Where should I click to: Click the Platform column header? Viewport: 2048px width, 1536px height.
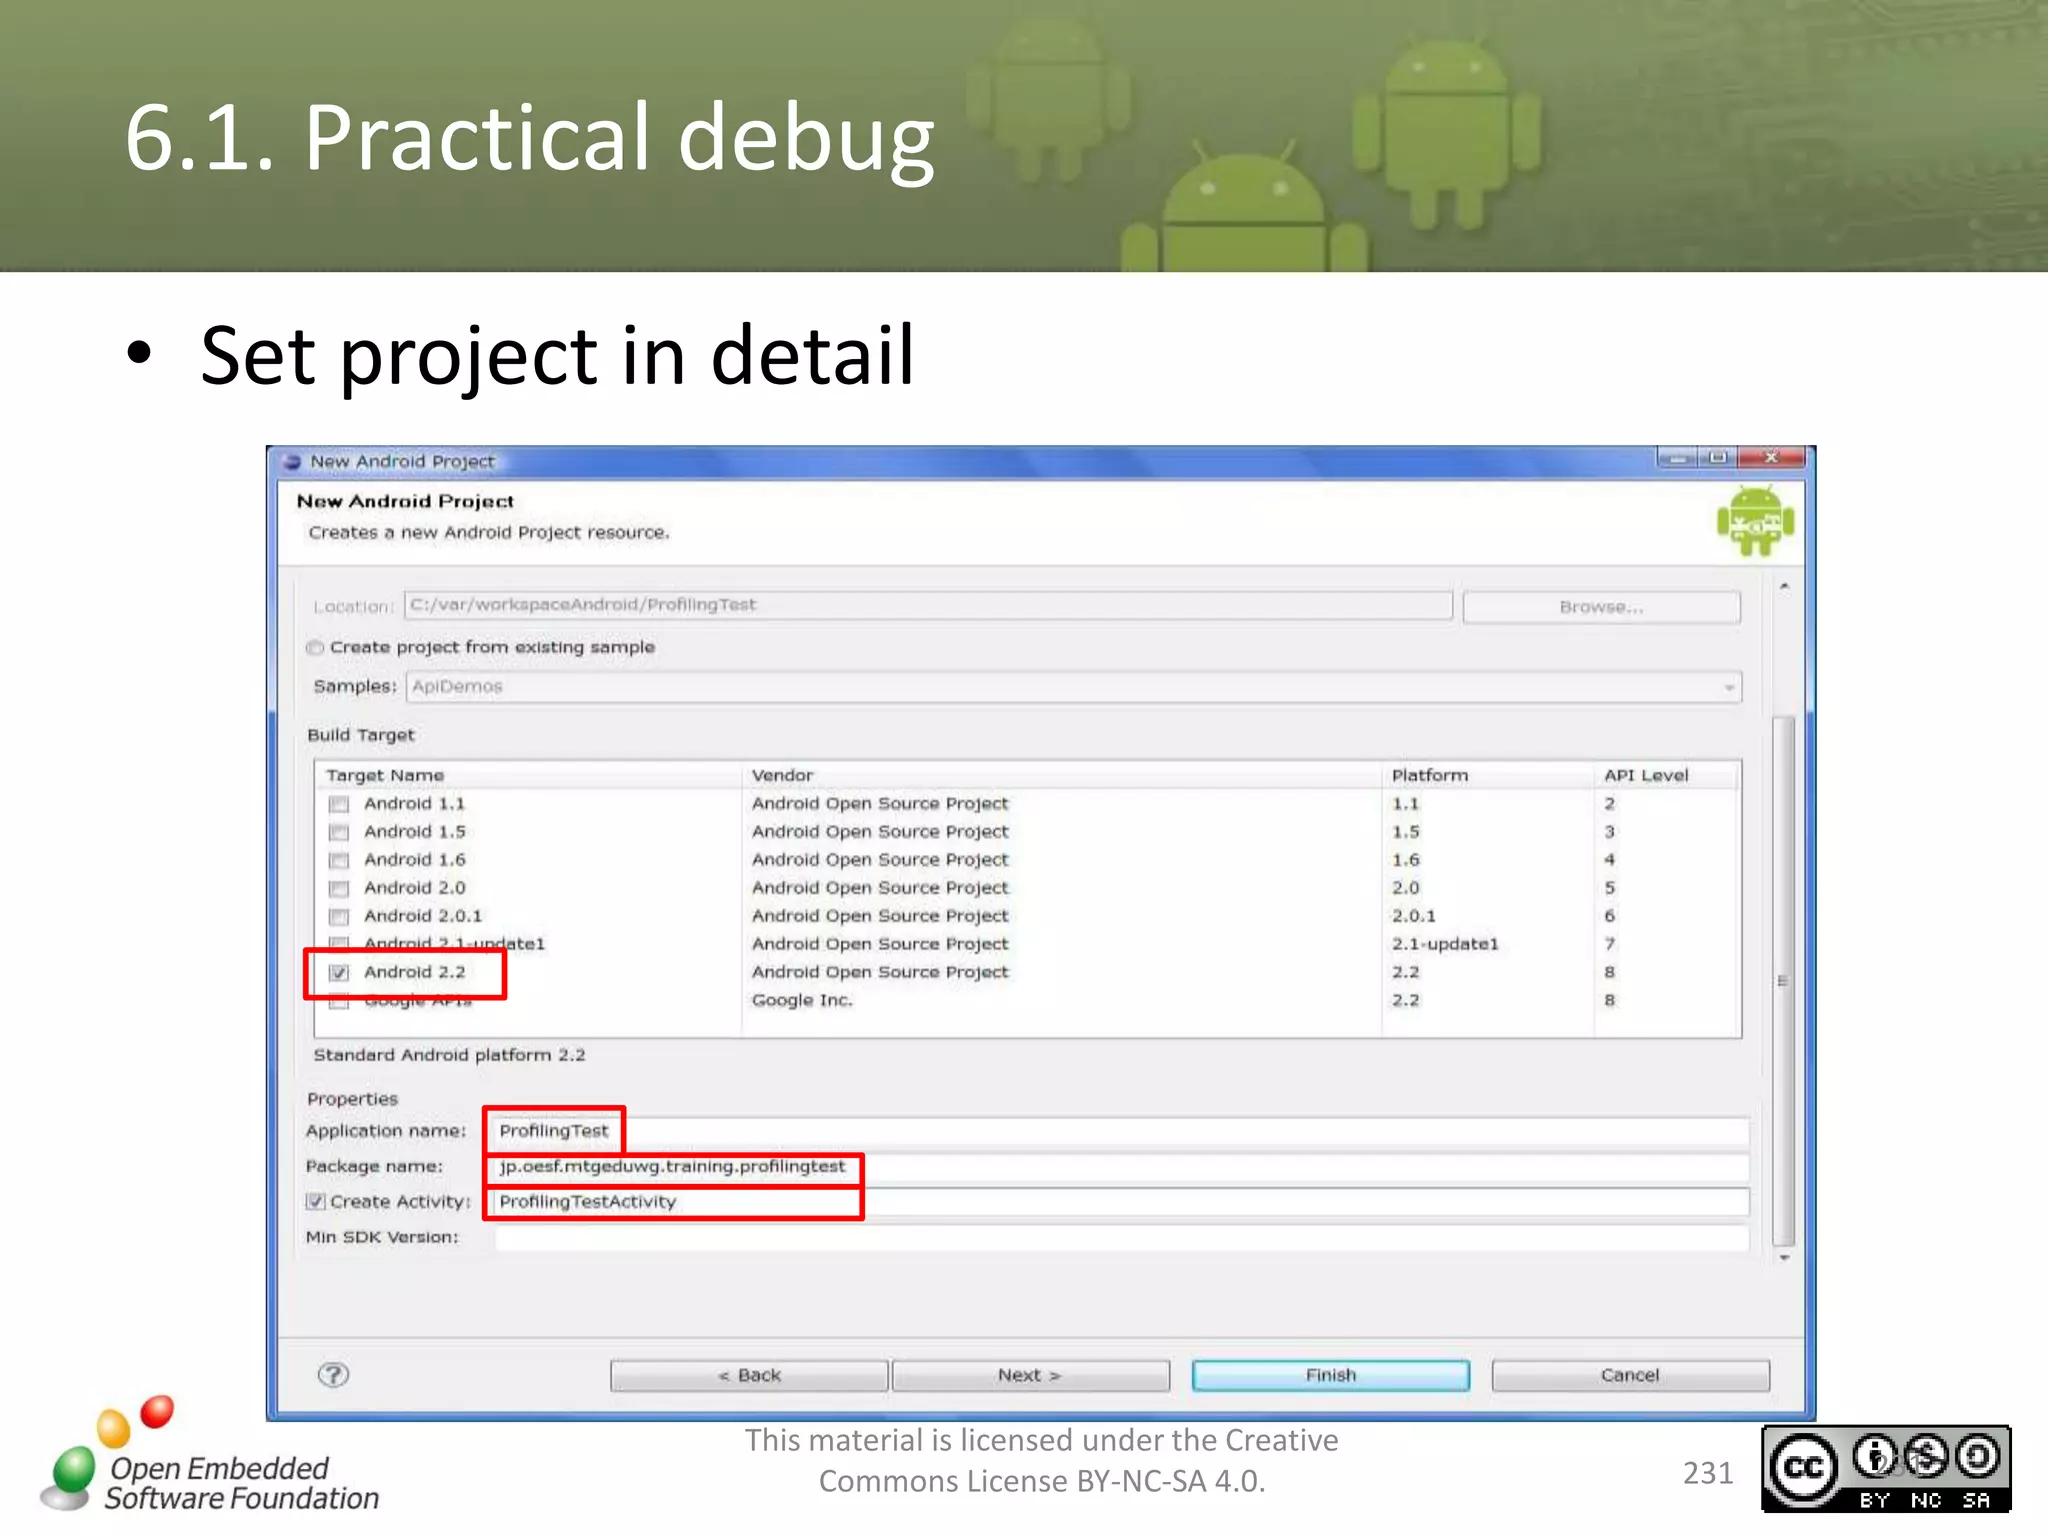(1430, 775)
